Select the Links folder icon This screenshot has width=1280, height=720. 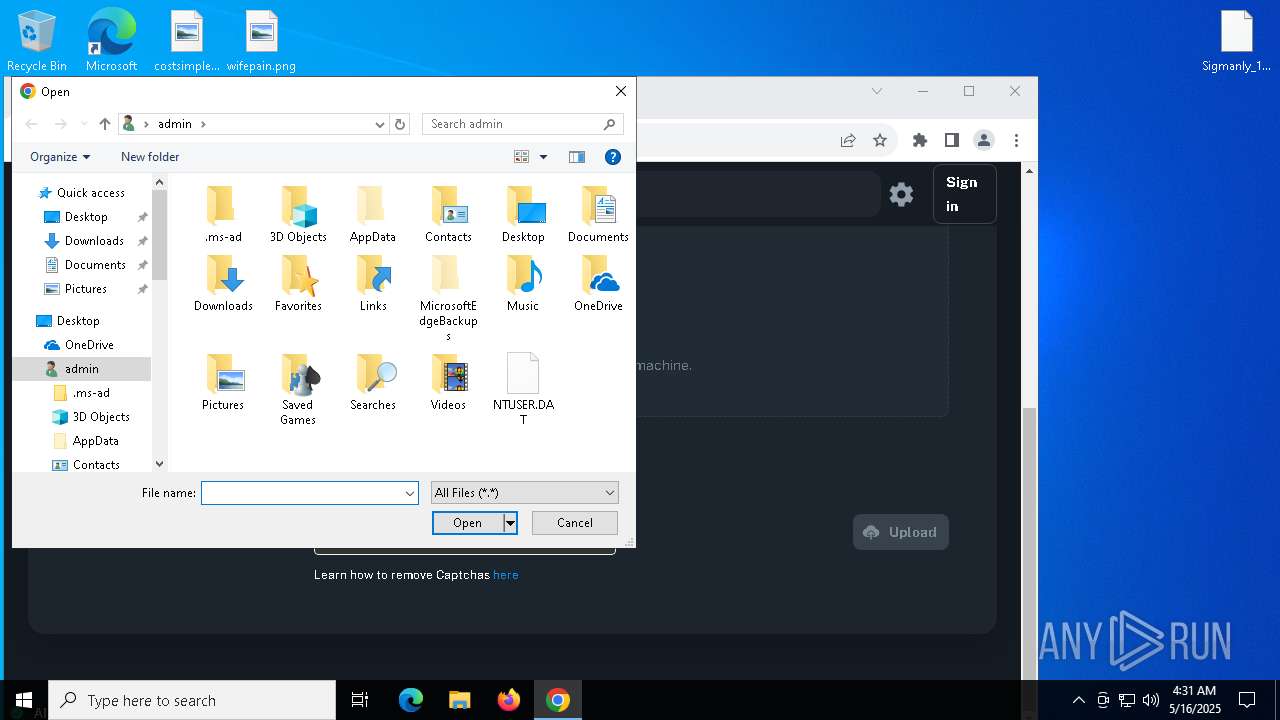point(373,283)
